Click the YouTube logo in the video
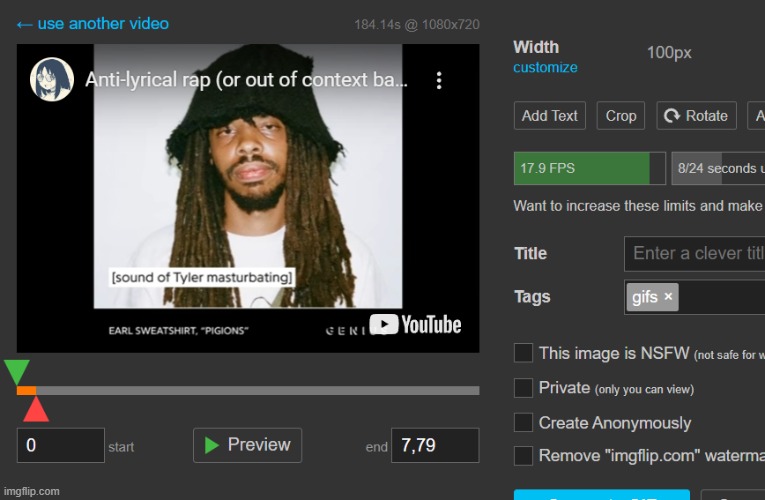765x500 pixels. point(415,325)
